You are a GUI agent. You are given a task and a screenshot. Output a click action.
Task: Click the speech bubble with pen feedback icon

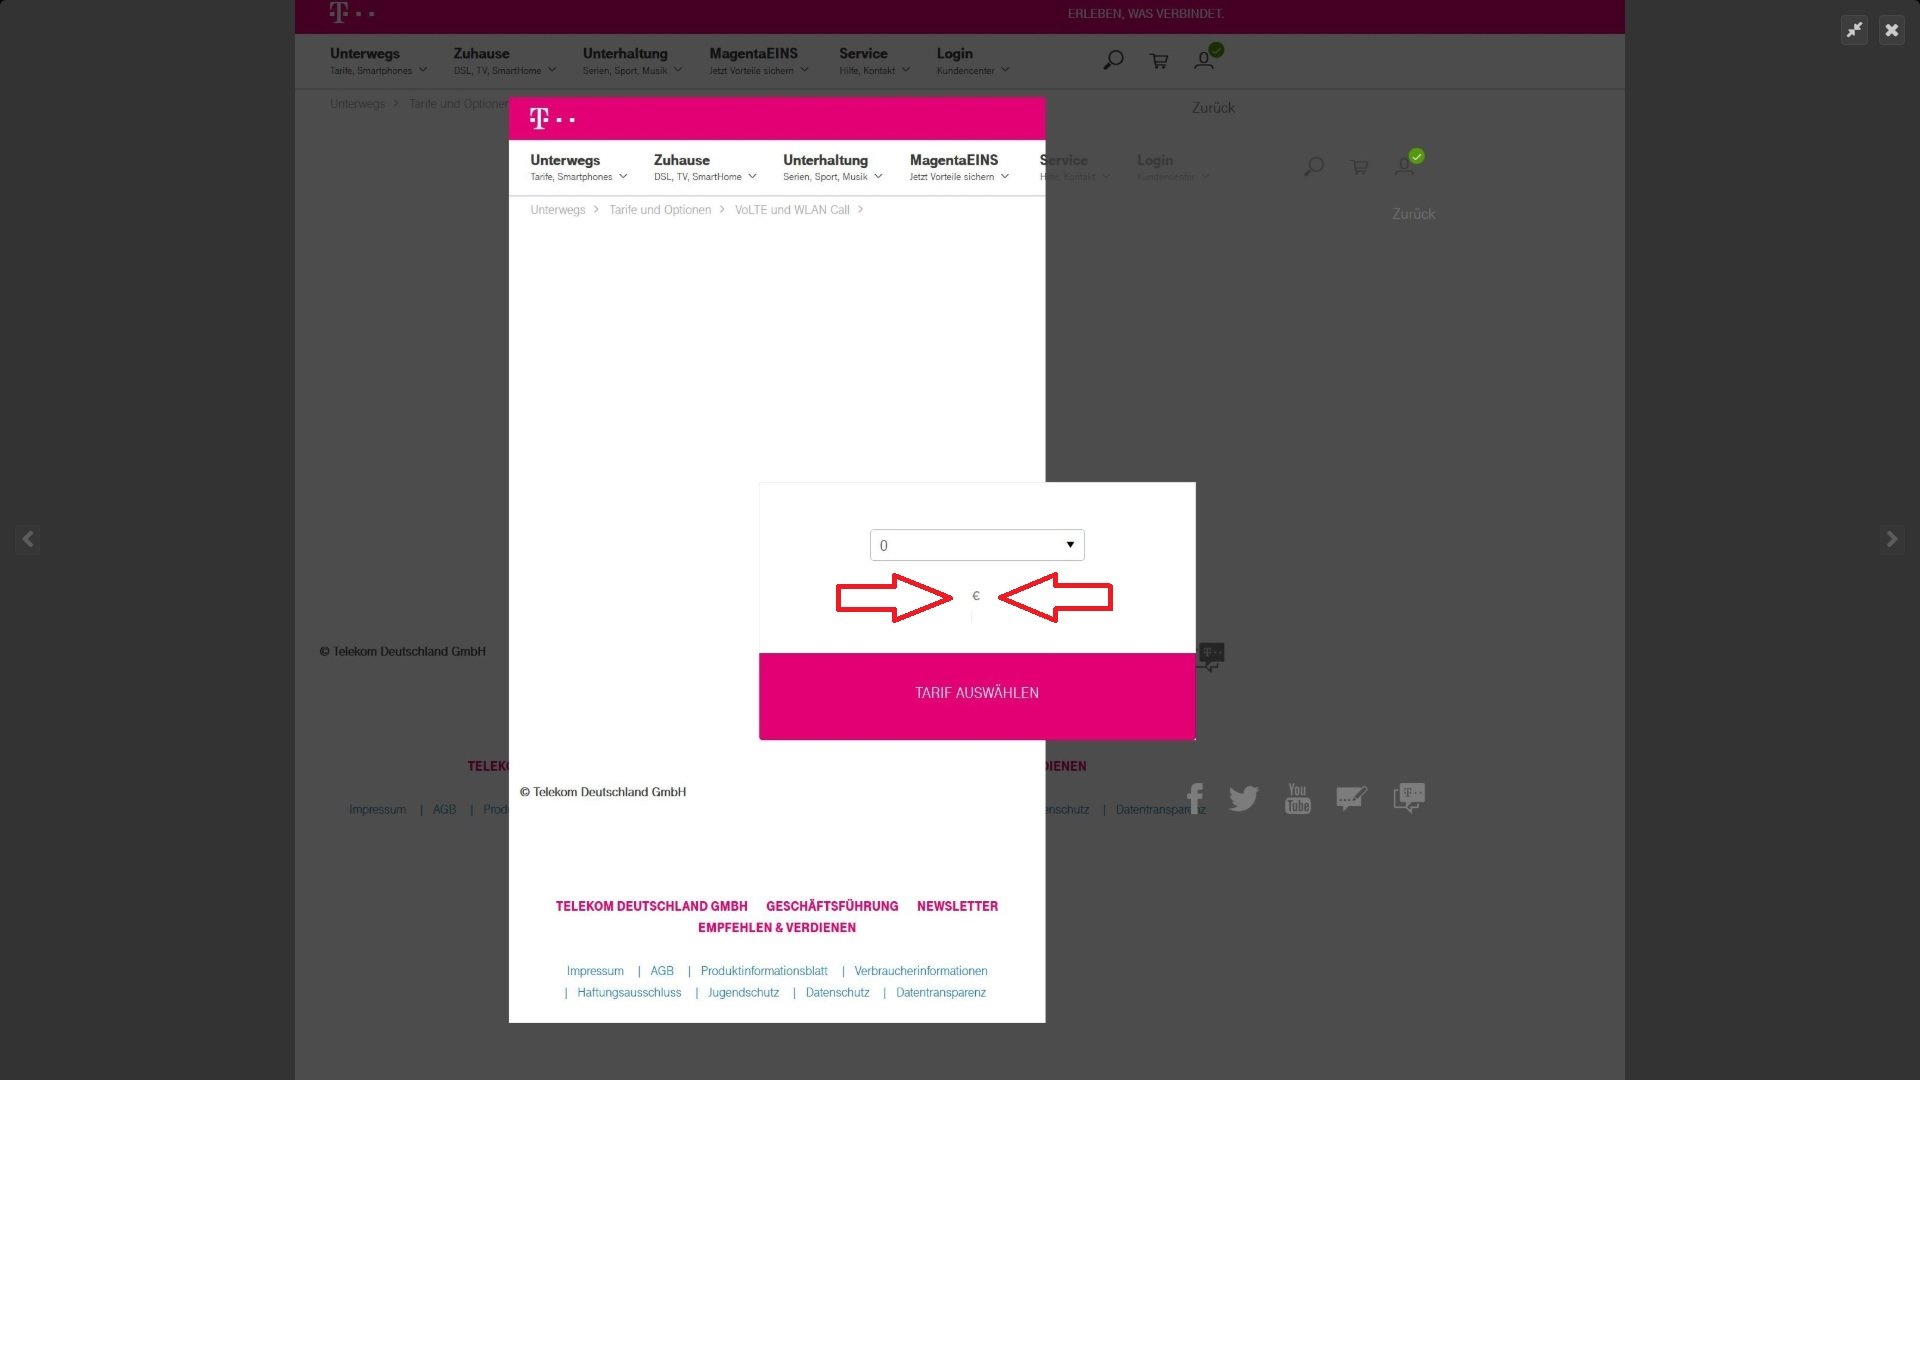coord(1351,798)
